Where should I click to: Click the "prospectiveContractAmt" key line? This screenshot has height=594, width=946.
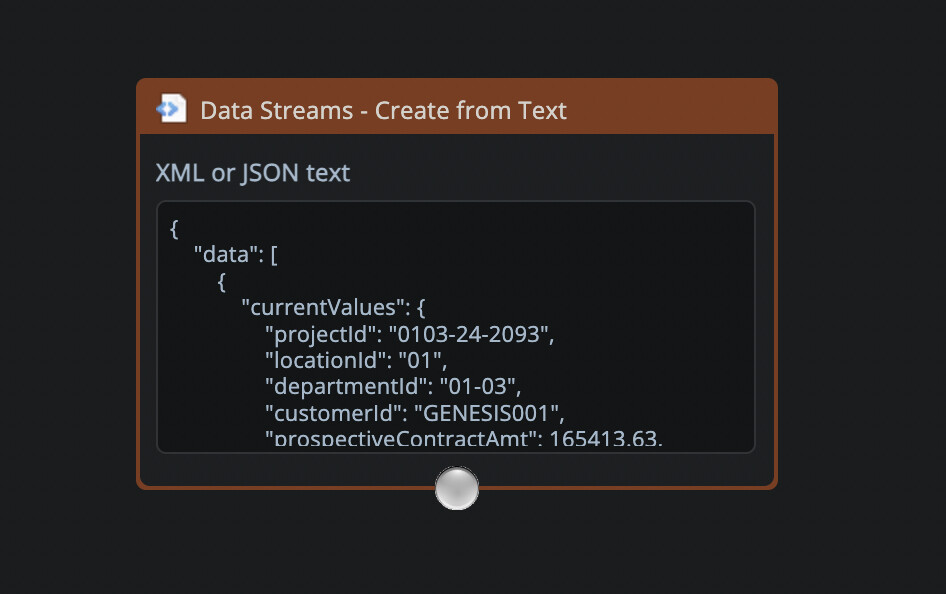tap(395, 439)
